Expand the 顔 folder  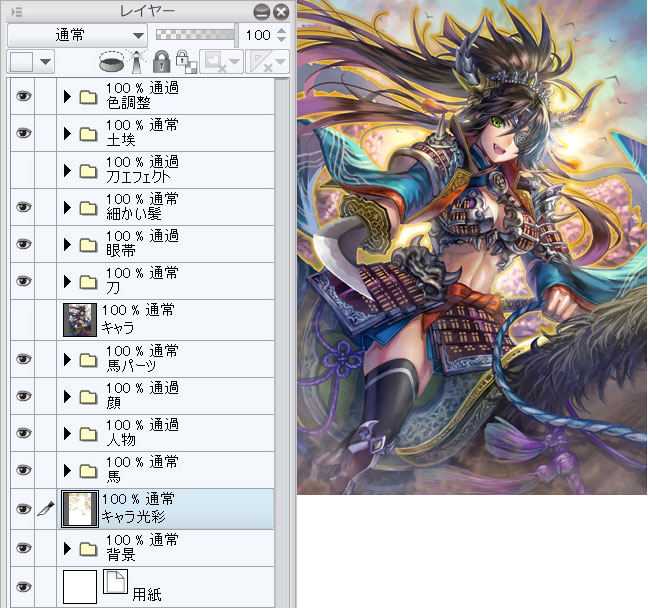tap(67, 396)
